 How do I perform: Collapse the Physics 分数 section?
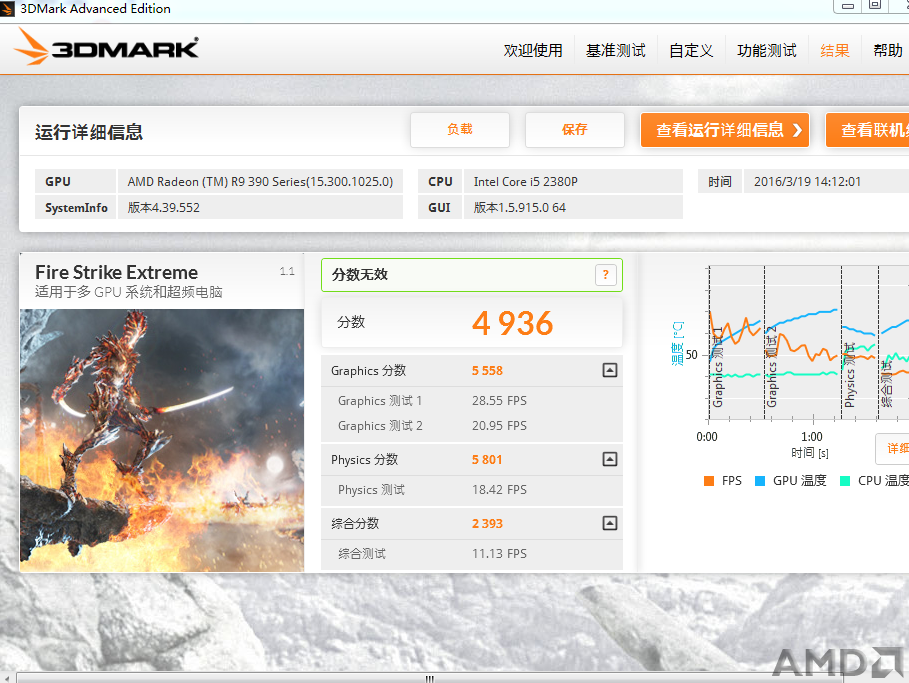click(x=610, y=459)
